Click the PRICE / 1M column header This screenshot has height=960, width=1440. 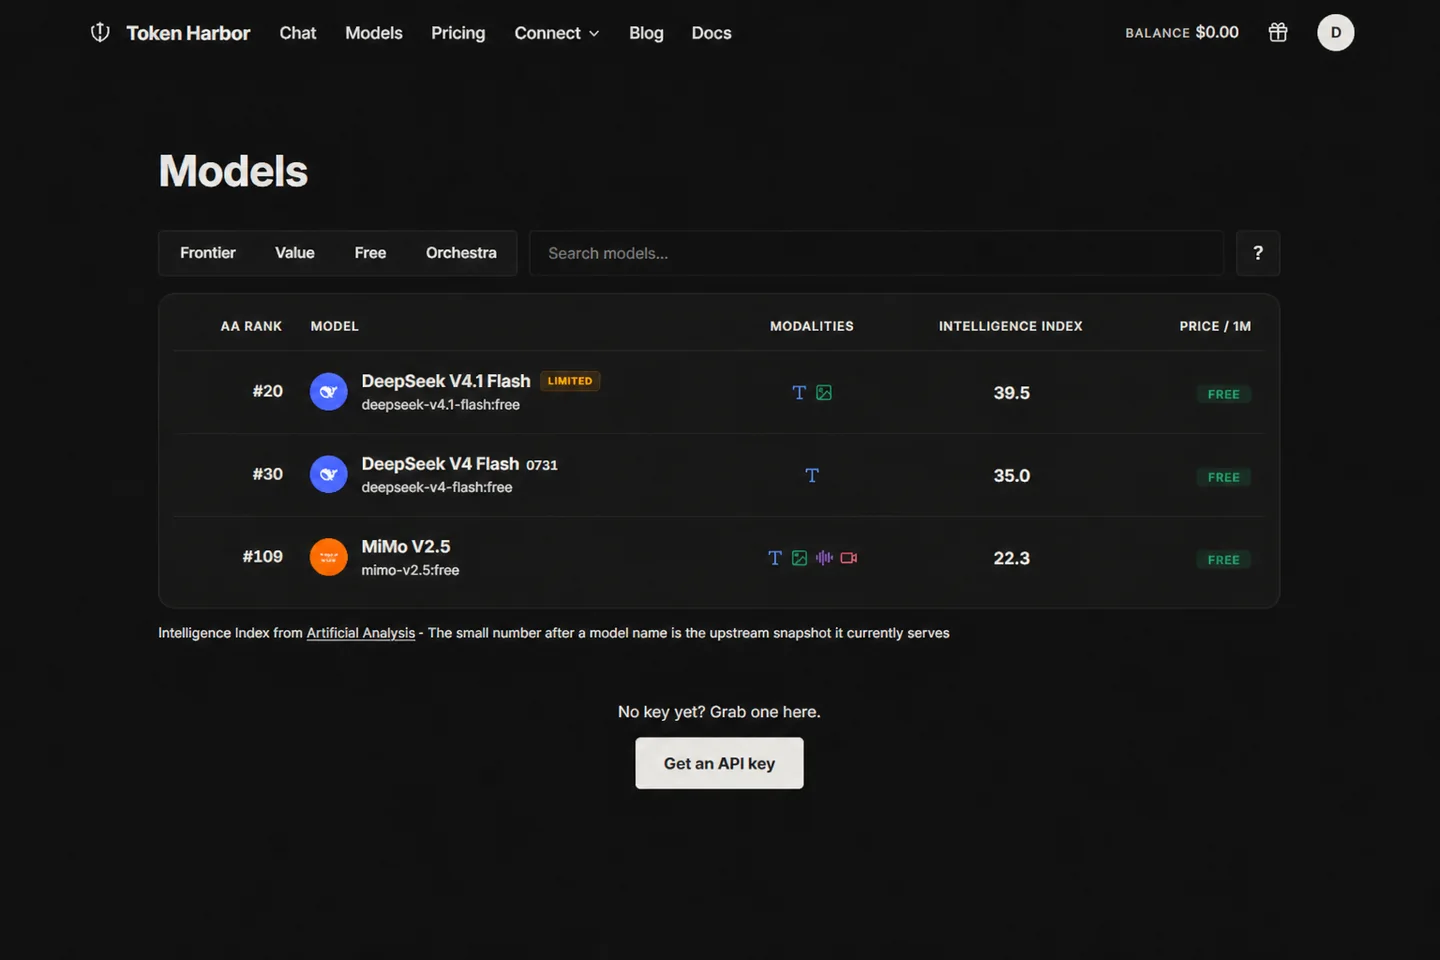pyautogui.click(x=1215, y=326)
